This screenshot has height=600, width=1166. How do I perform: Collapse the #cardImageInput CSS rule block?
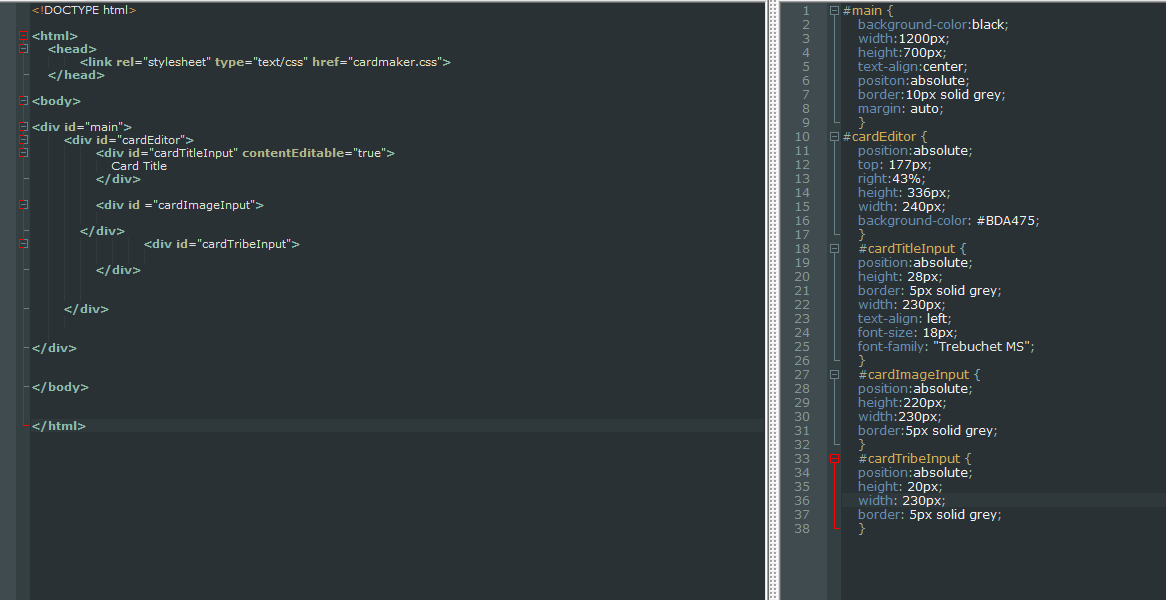(835, 374)
